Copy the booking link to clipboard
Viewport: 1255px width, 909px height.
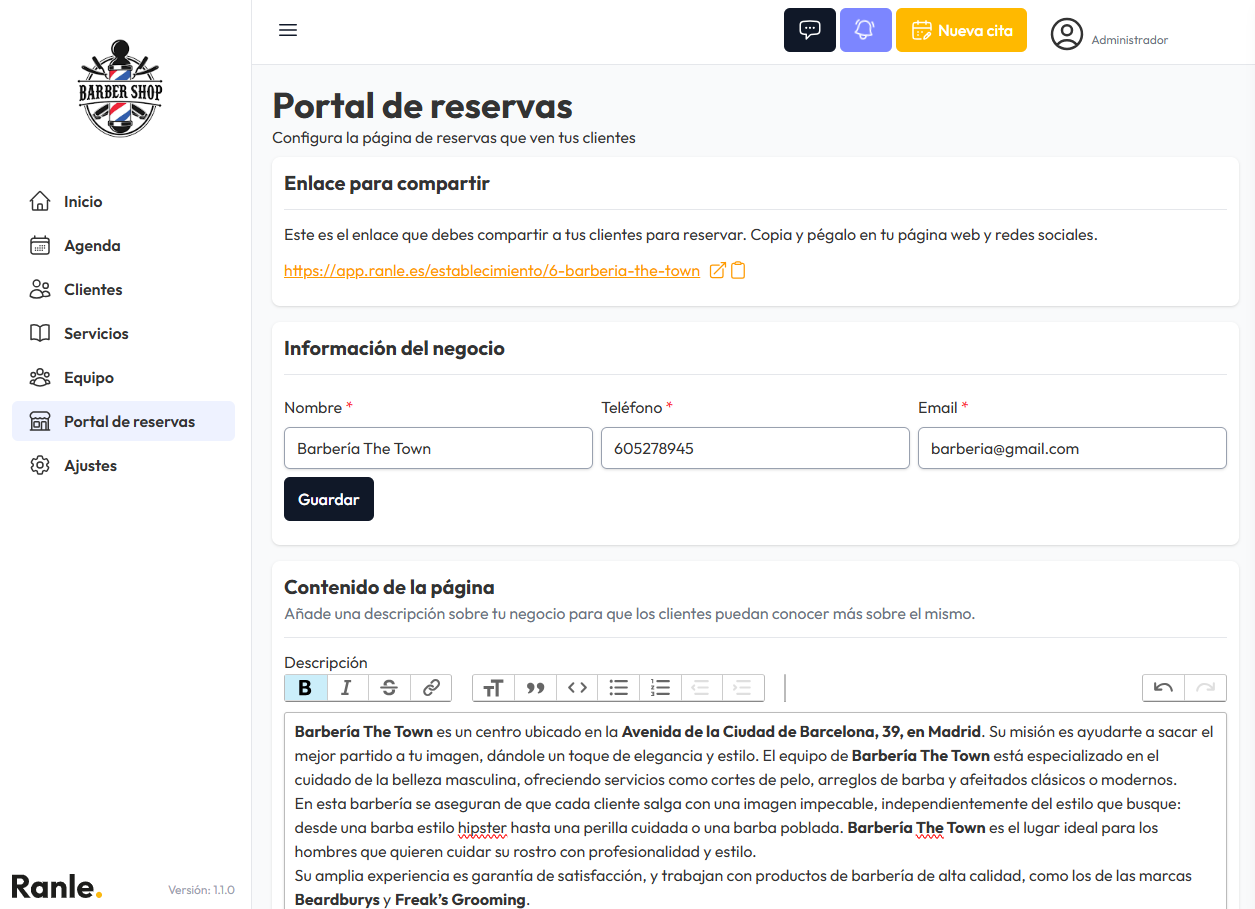click(738, 271)
